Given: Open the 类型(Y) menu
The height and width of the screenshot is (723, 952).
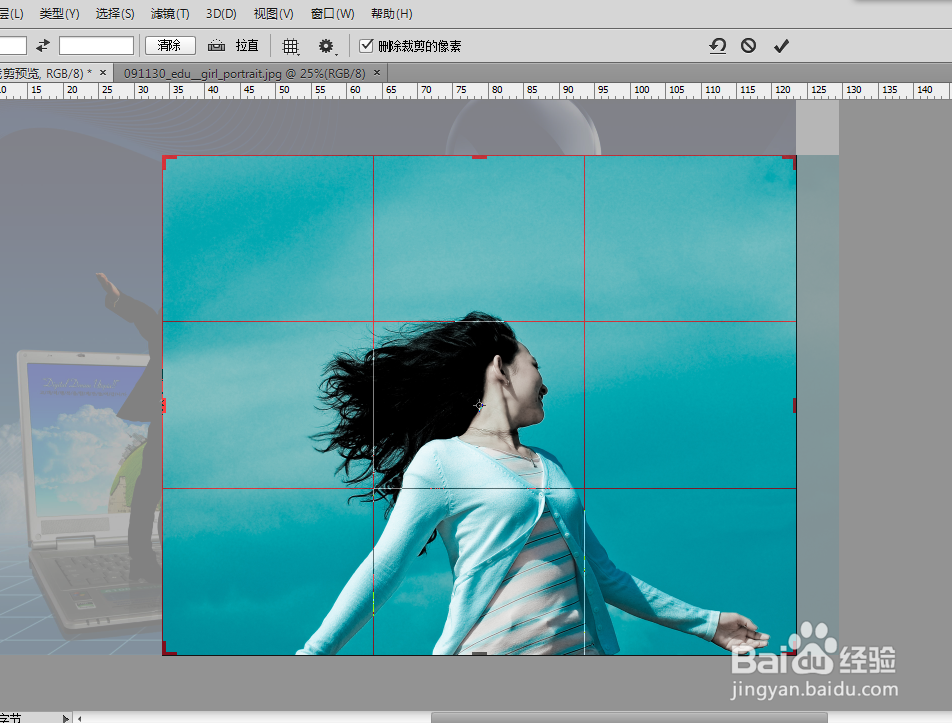Looking at the screenshot, I should [59, 13].
